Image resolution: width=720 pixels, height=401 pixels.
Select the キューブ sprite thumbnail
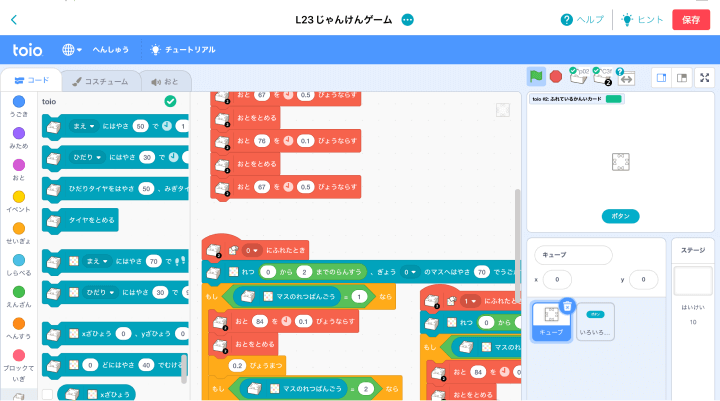coord(551,322)
